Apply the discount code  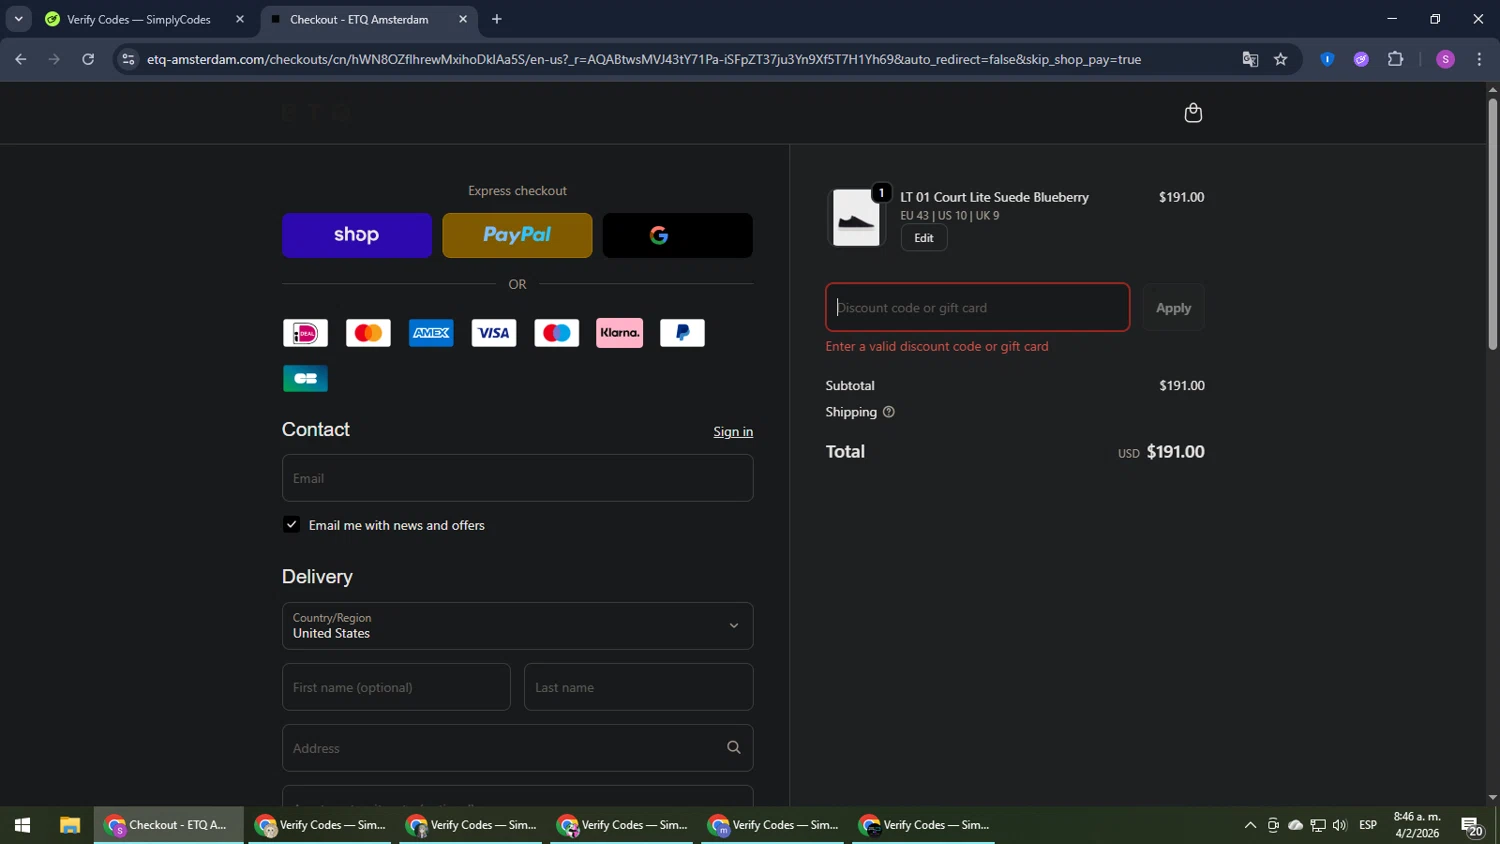1173,307
